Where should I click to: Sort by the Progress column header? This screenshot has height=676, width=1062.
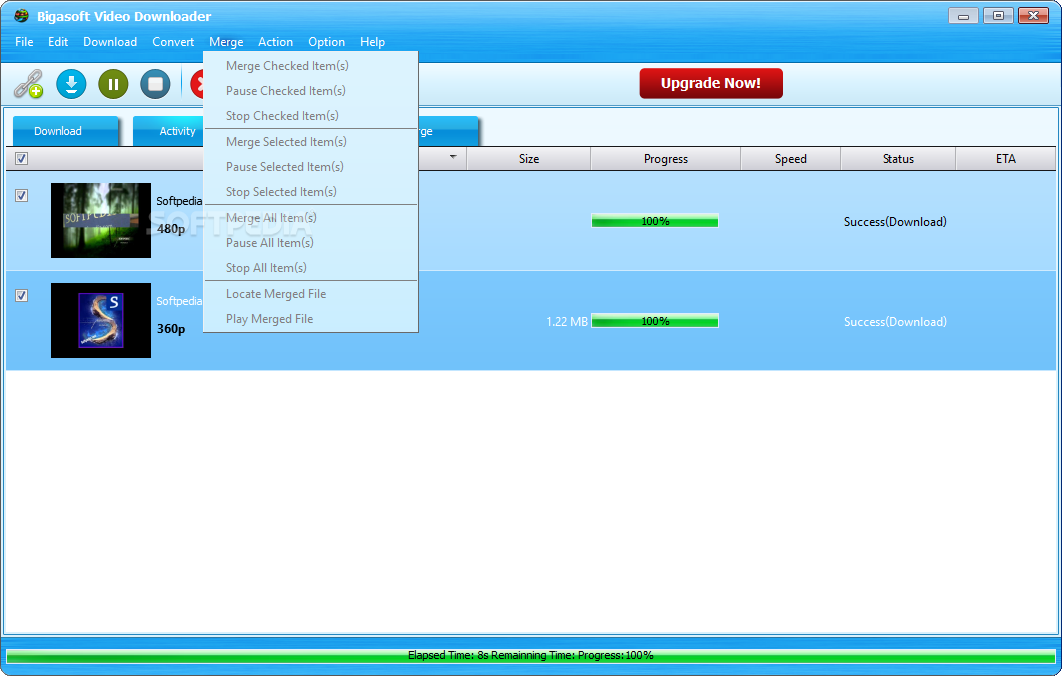pyautogui.click(x=666, y=159)
